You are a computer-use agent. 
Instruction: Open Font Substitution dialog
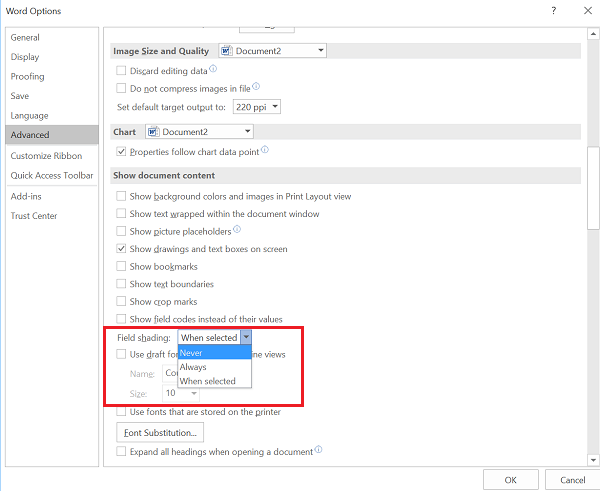tap(161, 432)
